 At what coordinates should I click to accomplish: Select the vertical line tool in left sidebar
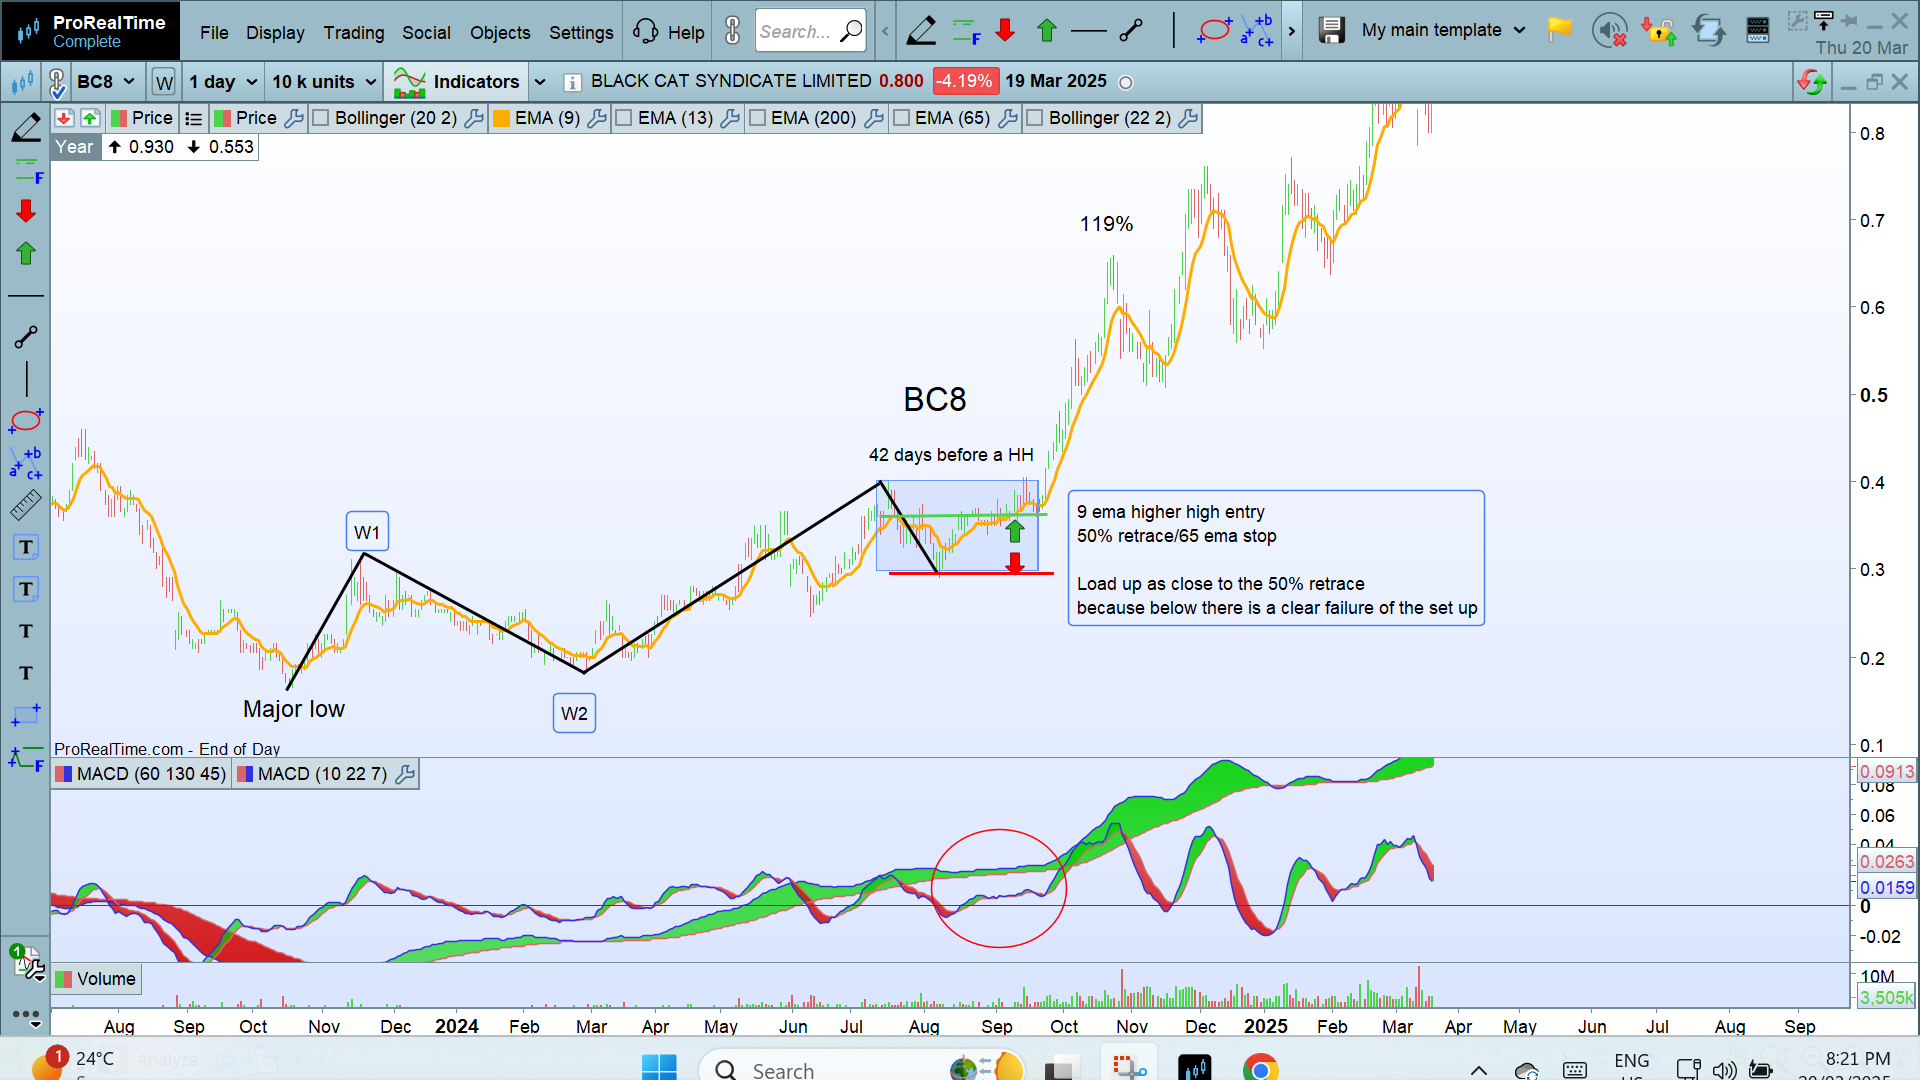[x=26, y=379]
